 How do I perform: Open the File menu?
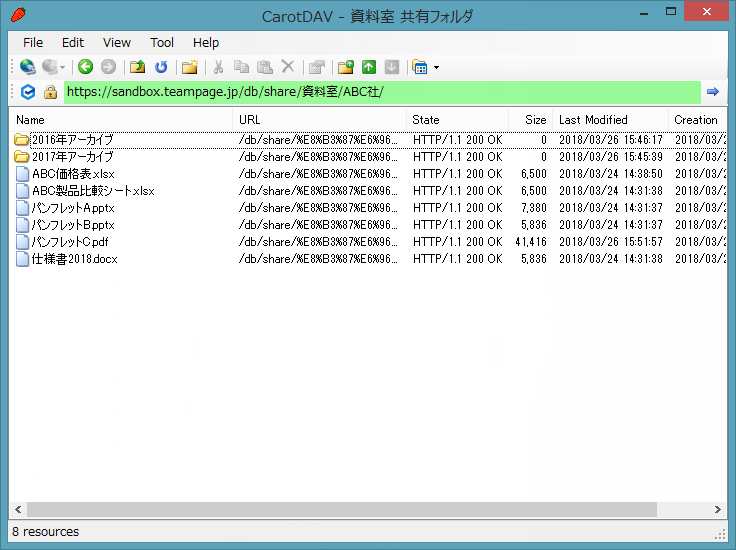[x=33, y=42]
